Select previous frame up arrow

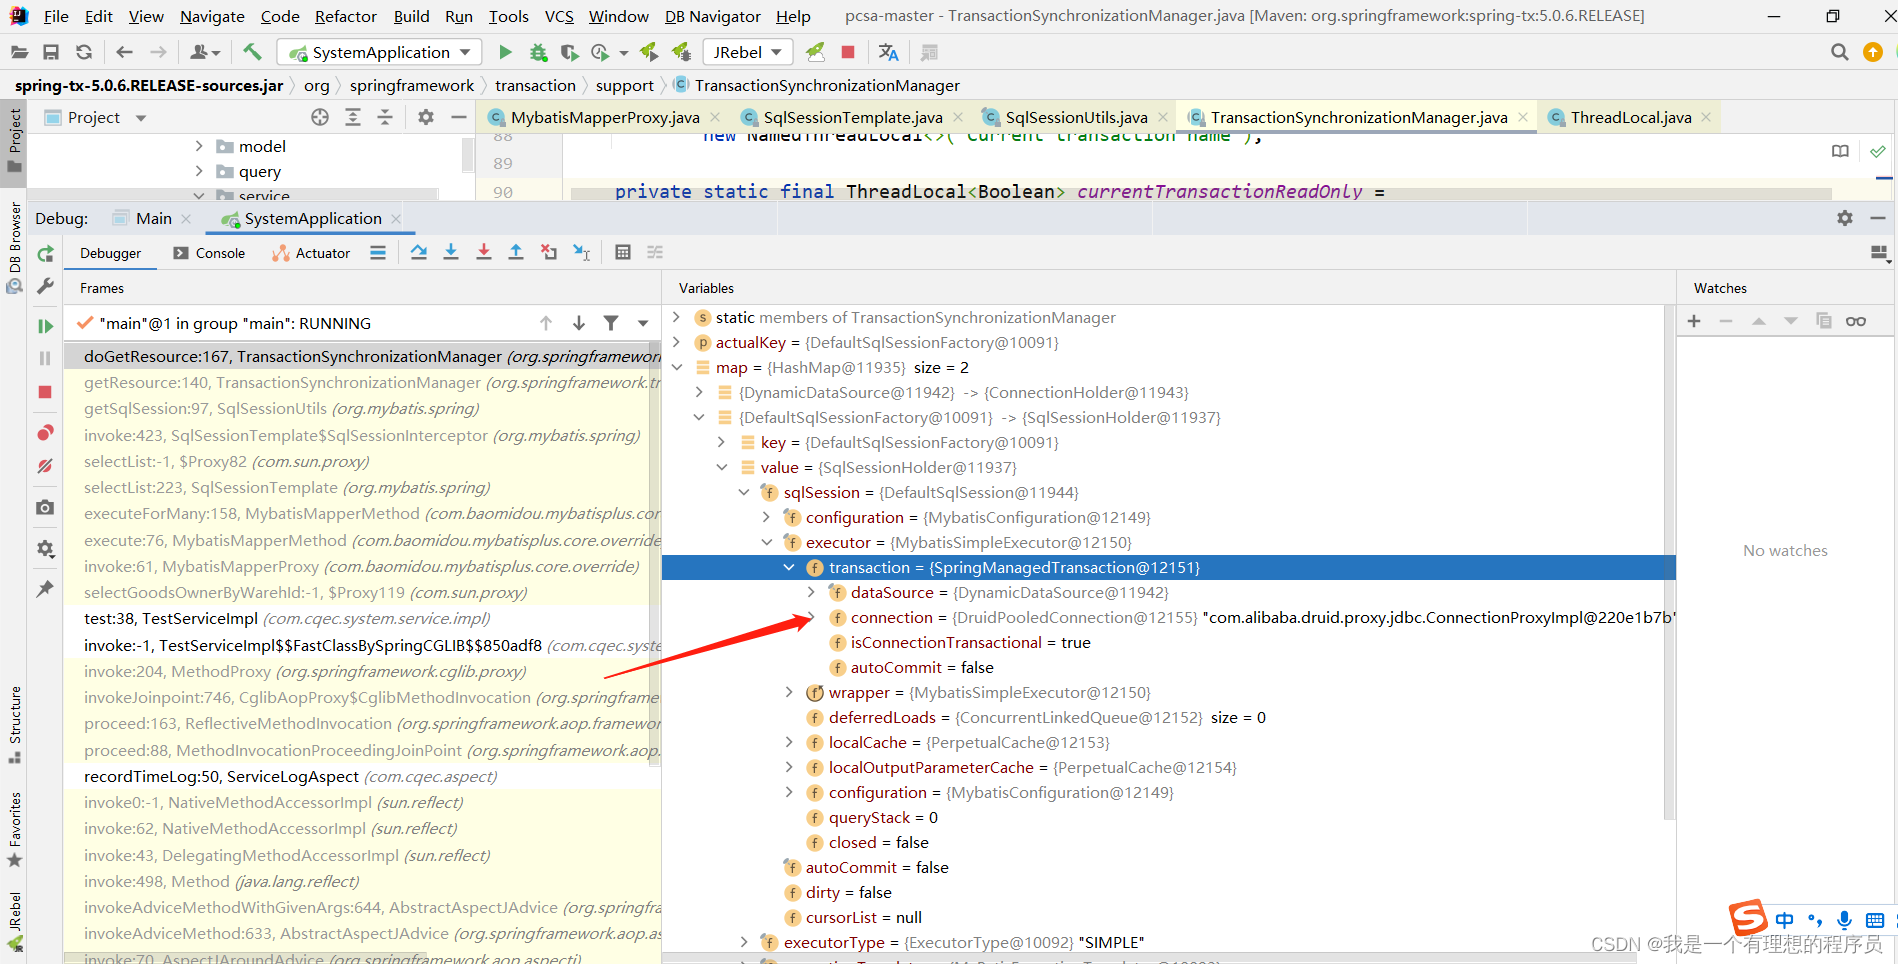[546, 323]
